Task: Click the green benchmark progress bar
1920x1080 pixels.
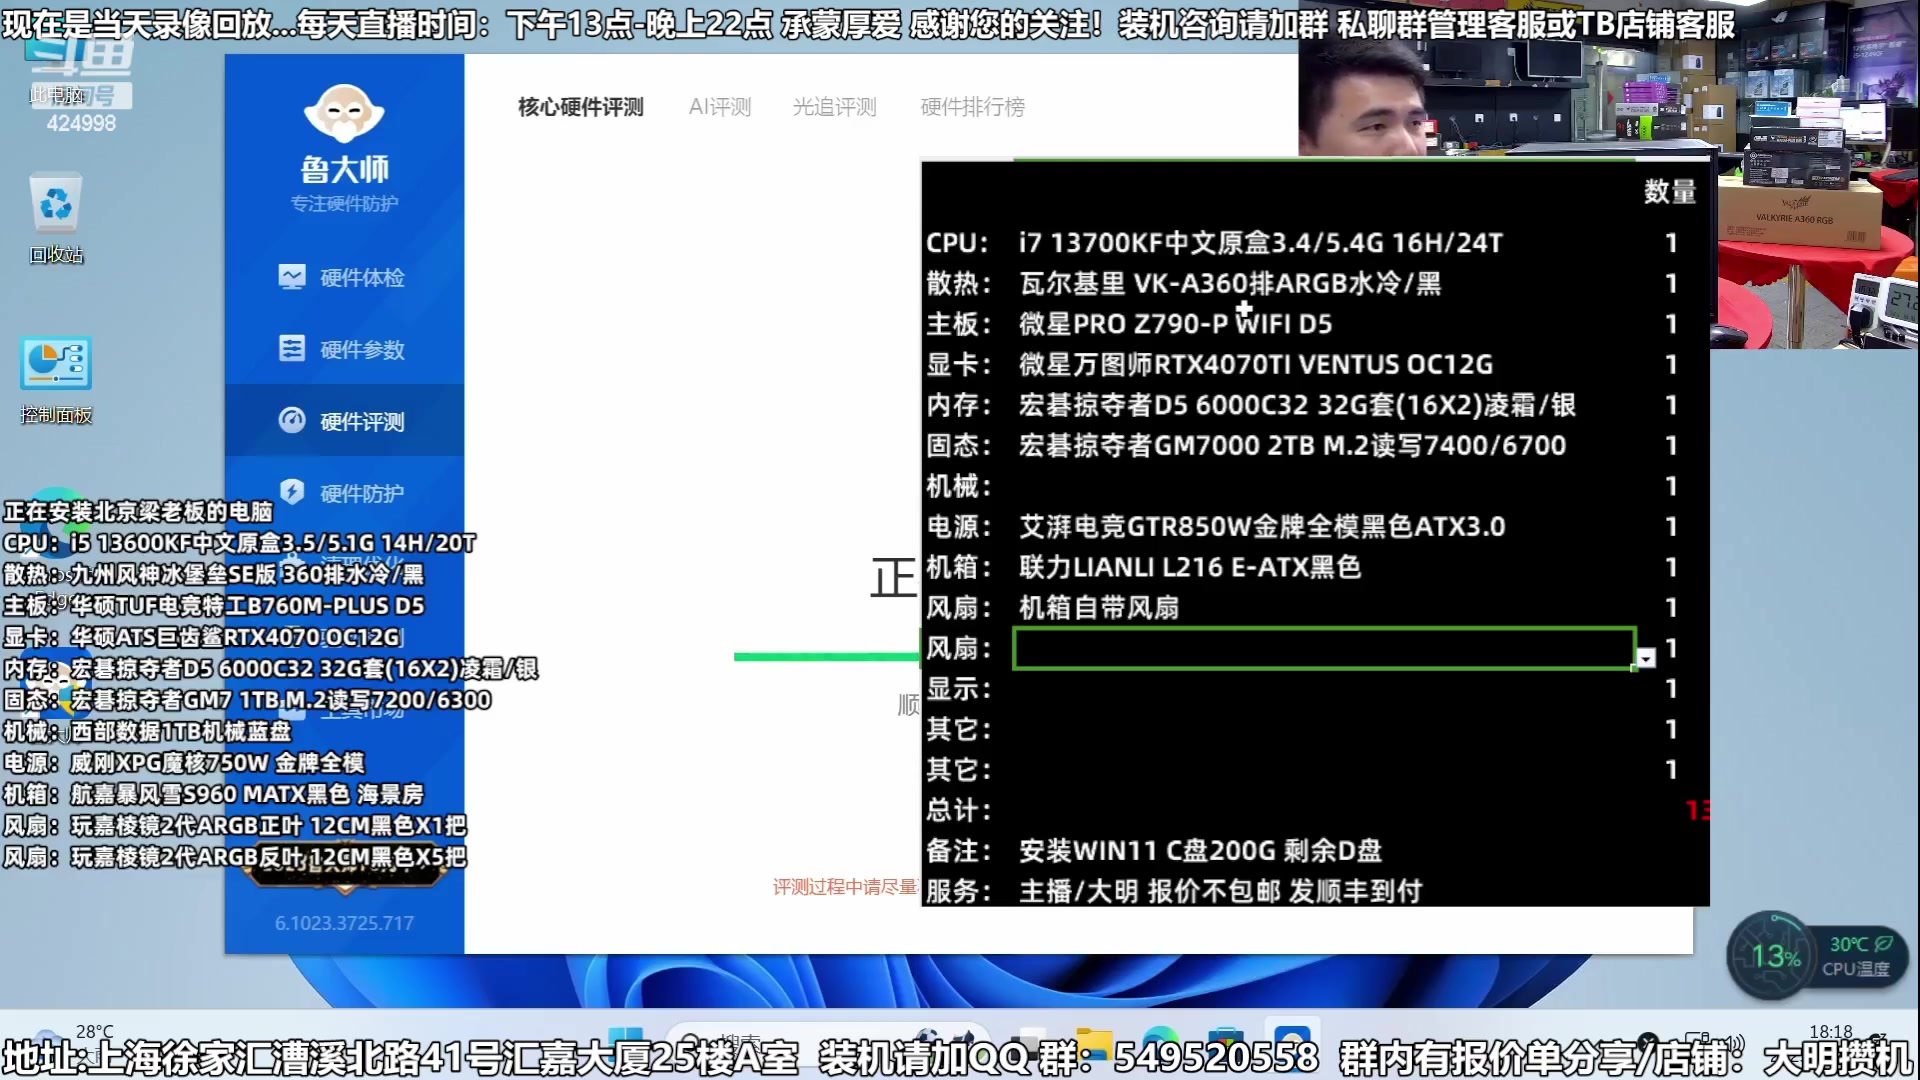Action: point(825,657)
